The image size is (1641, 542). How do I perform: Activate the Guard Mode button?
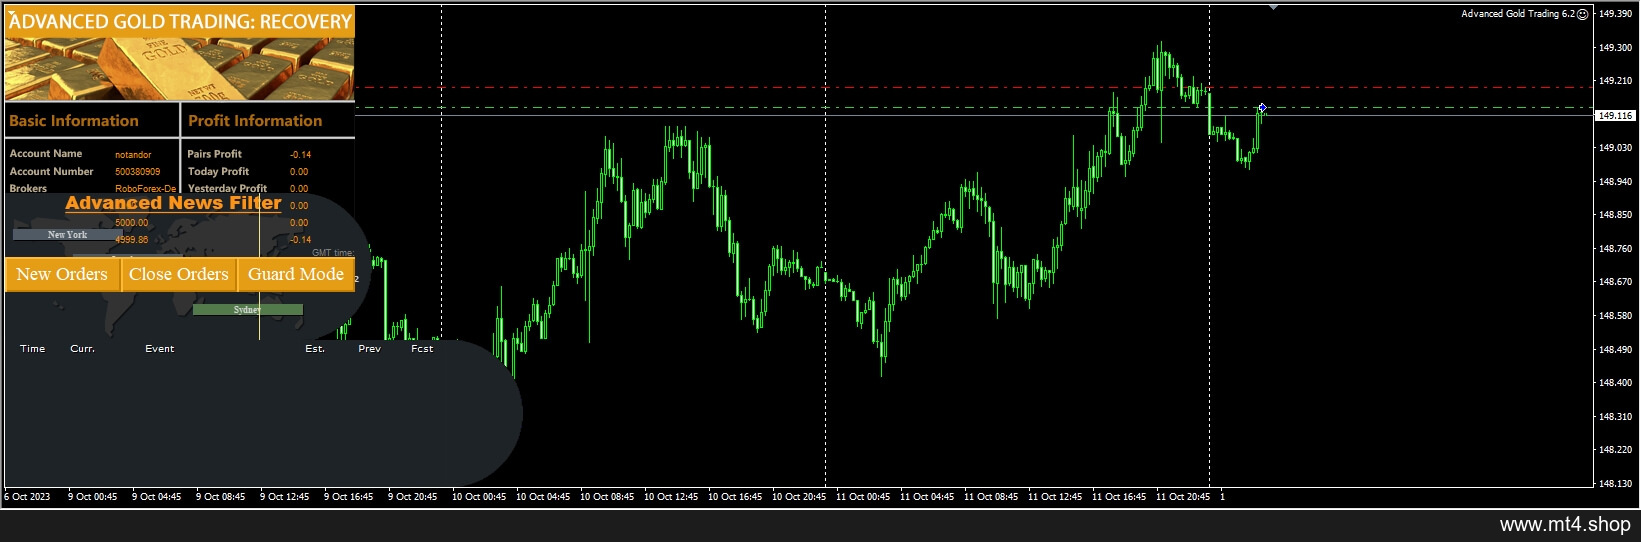coord(296,274)
